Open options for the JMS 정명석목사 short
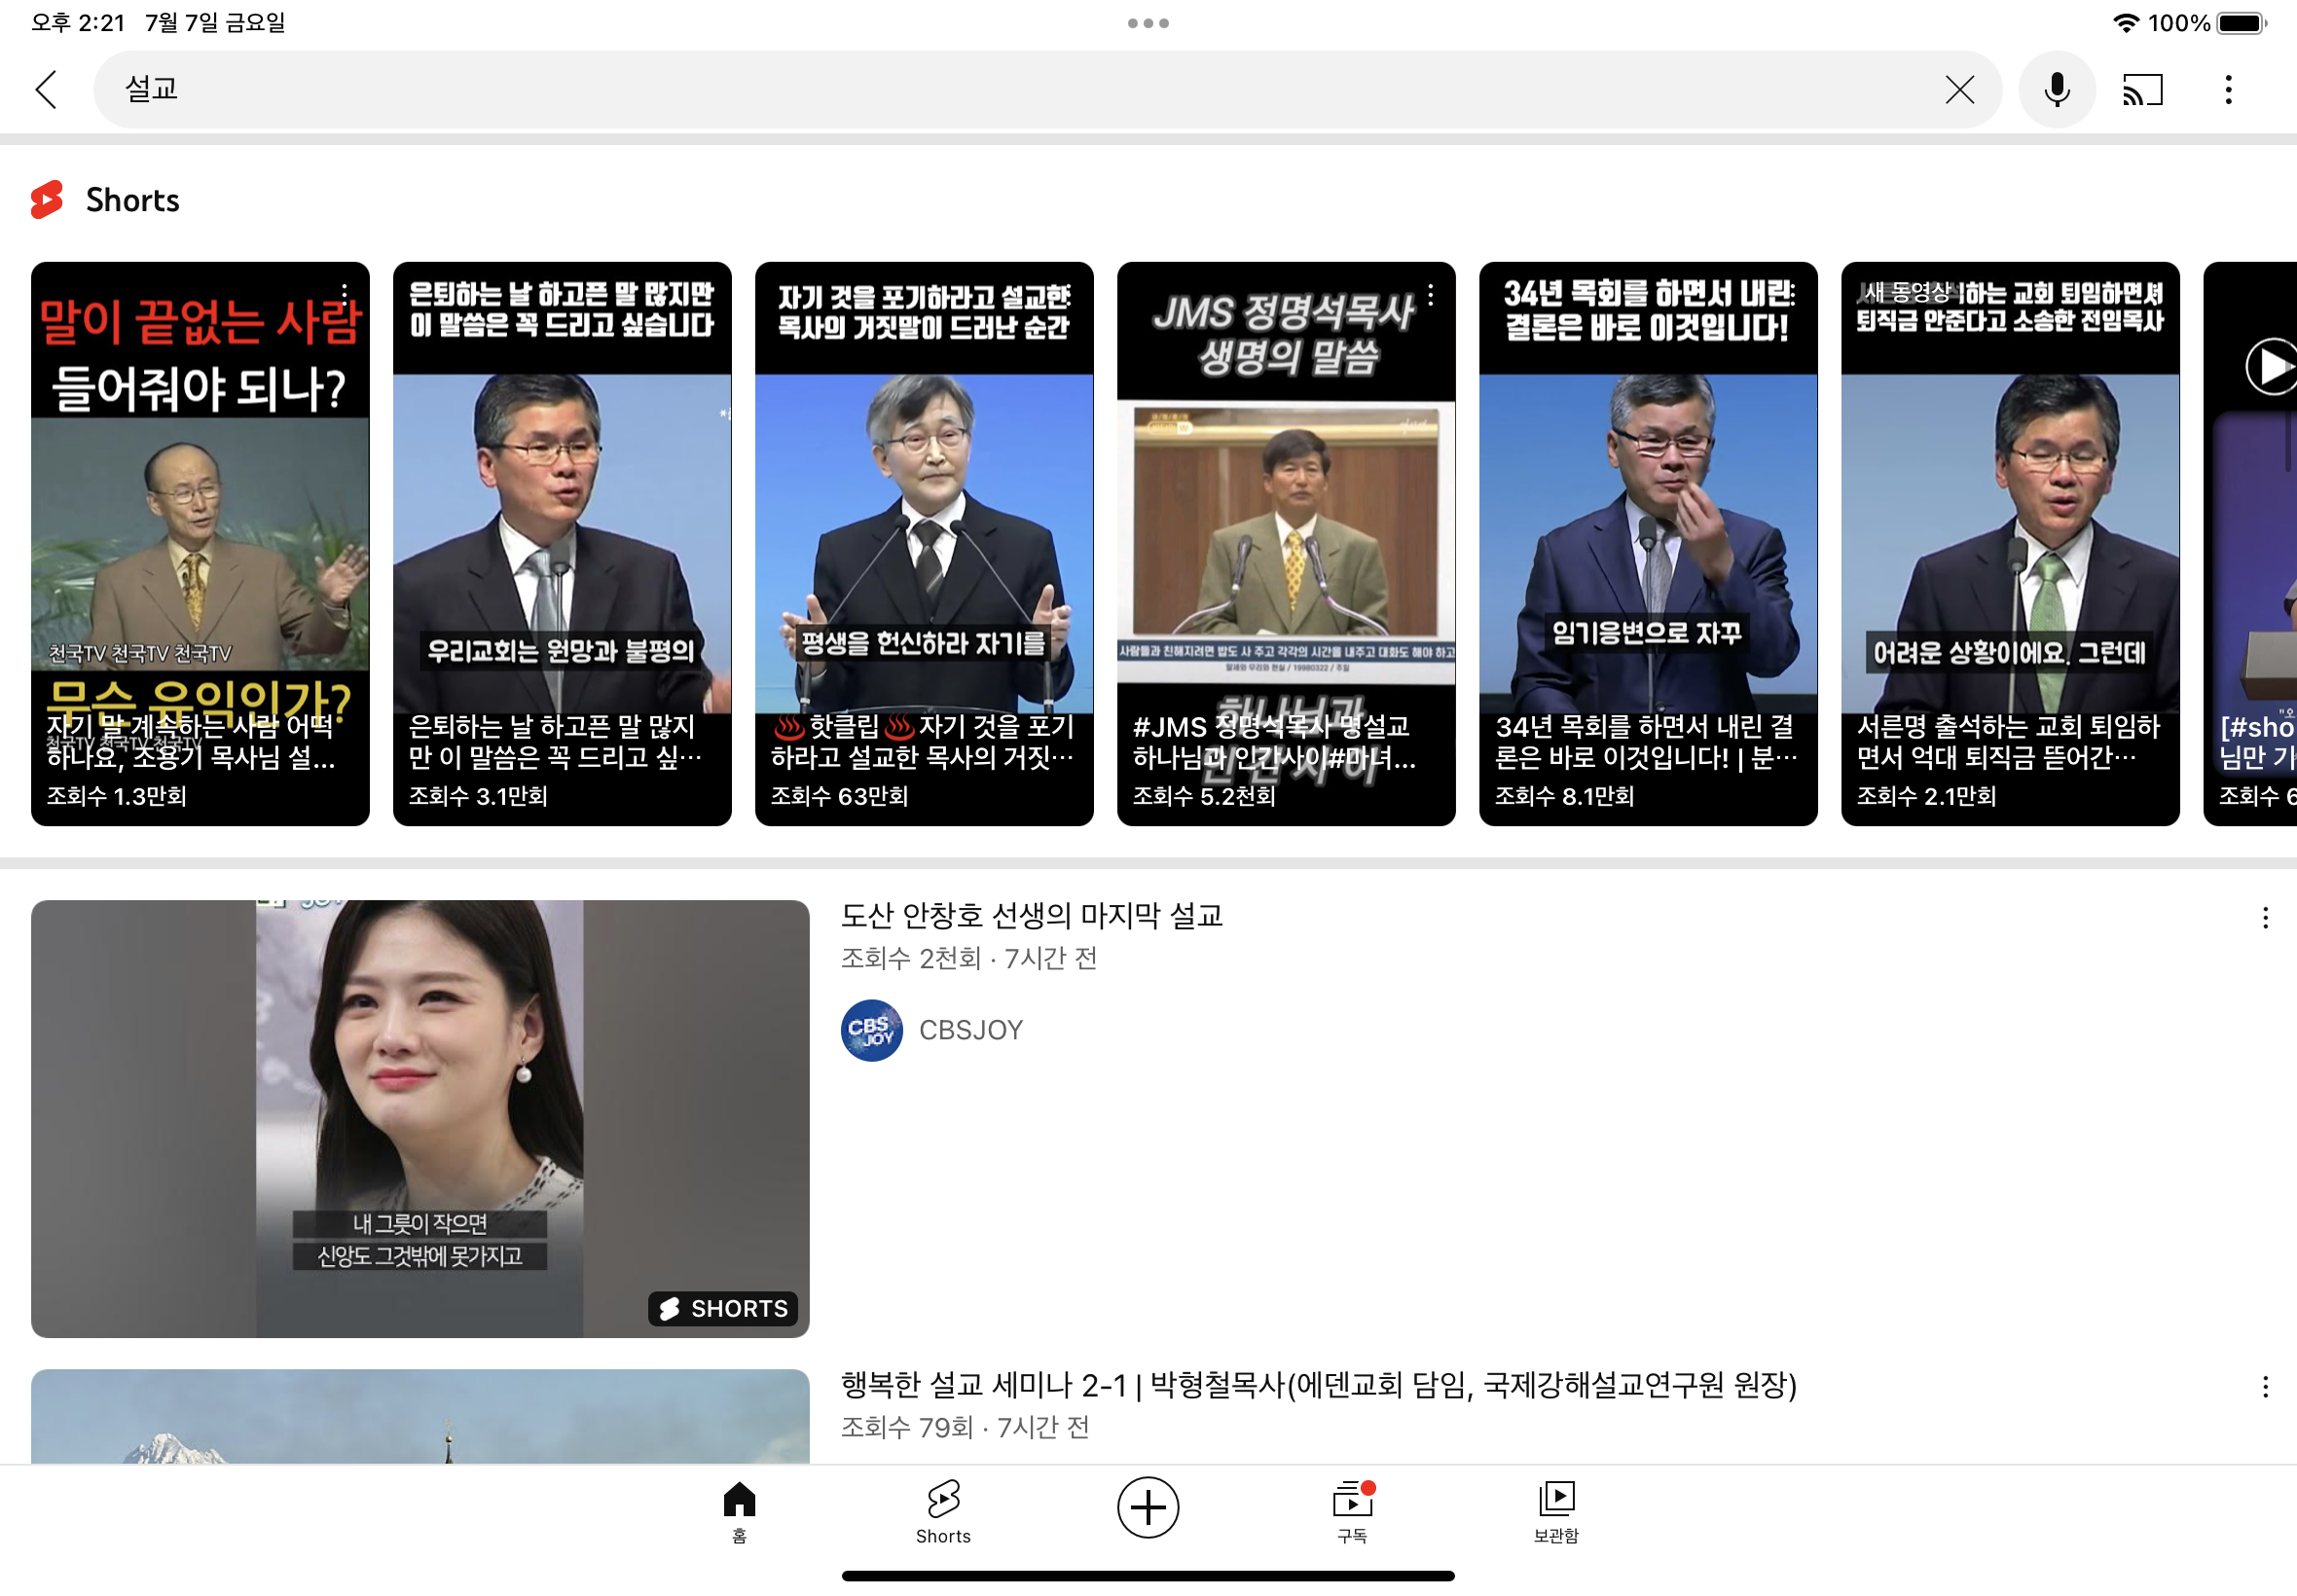Image resolution: width=2297 pixels, height=1596 pixels. tap(1430, 294)
